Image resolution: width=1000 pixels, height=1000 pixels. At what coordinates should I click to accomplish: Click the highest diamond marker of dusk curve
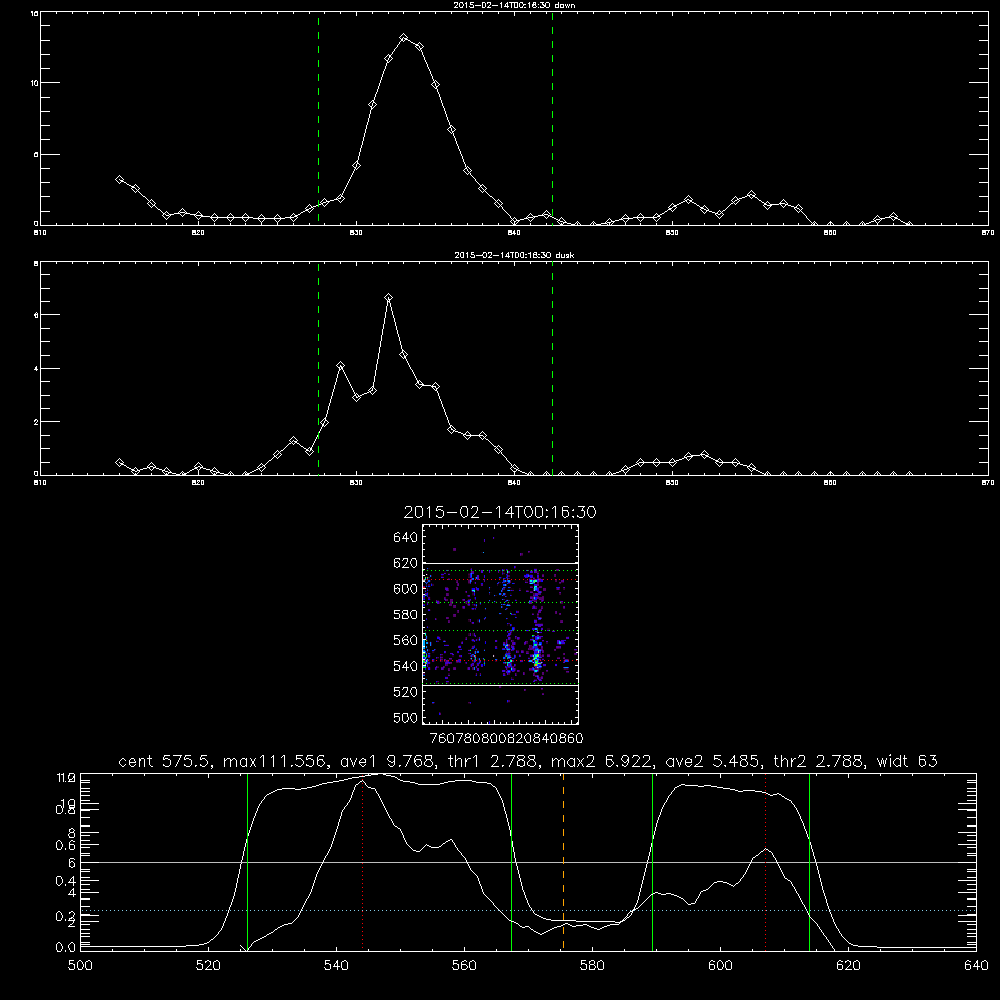click(388, 298)
